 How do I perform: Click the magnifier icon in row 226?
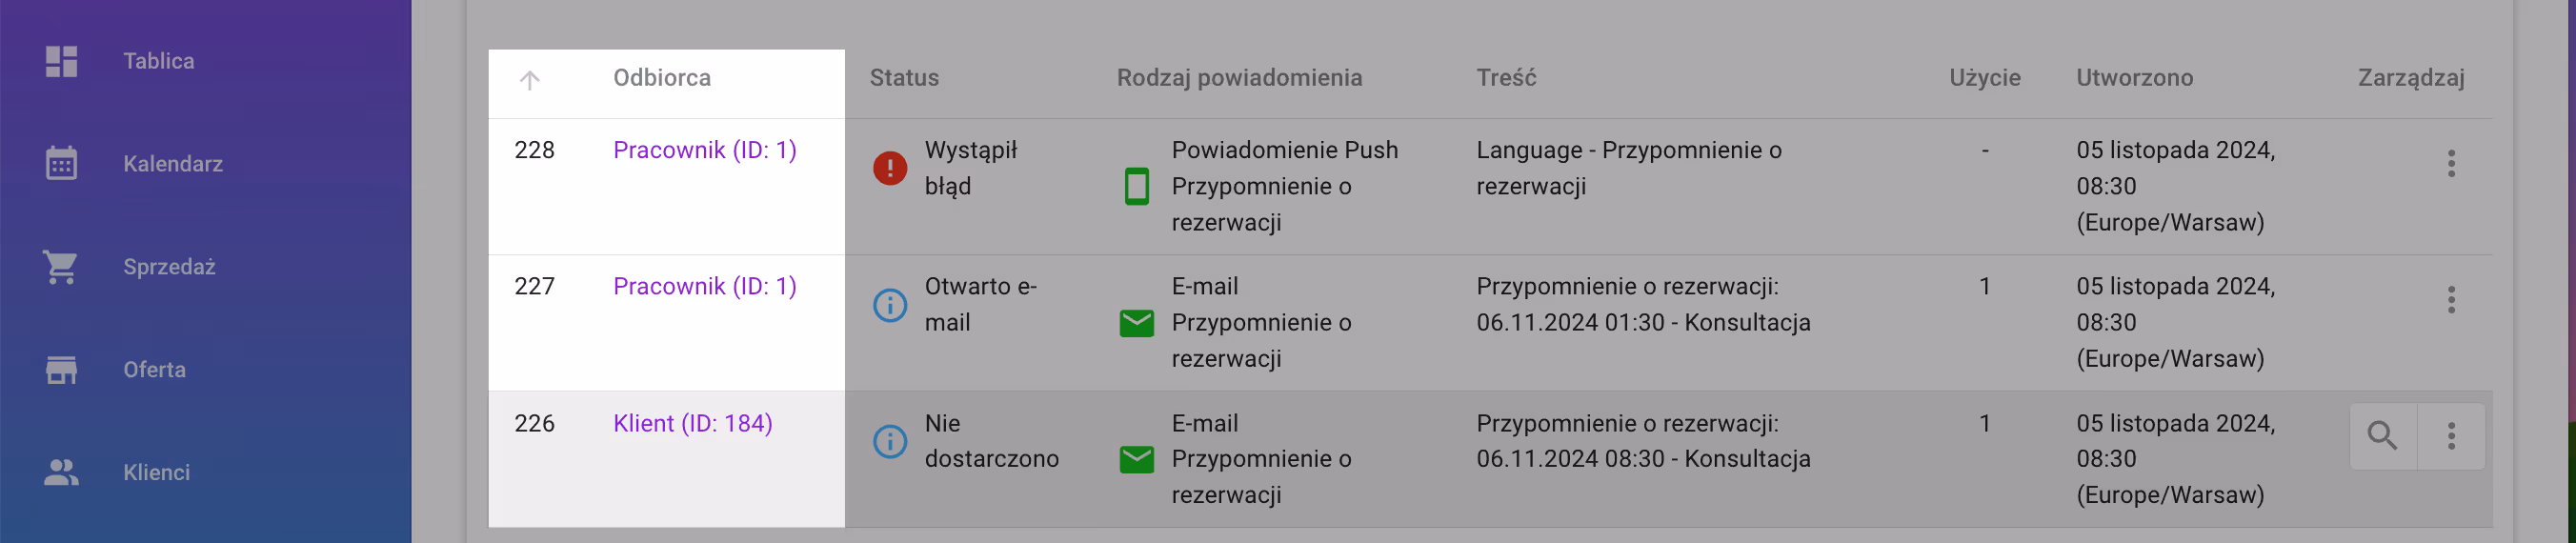tap(2382, 436)
